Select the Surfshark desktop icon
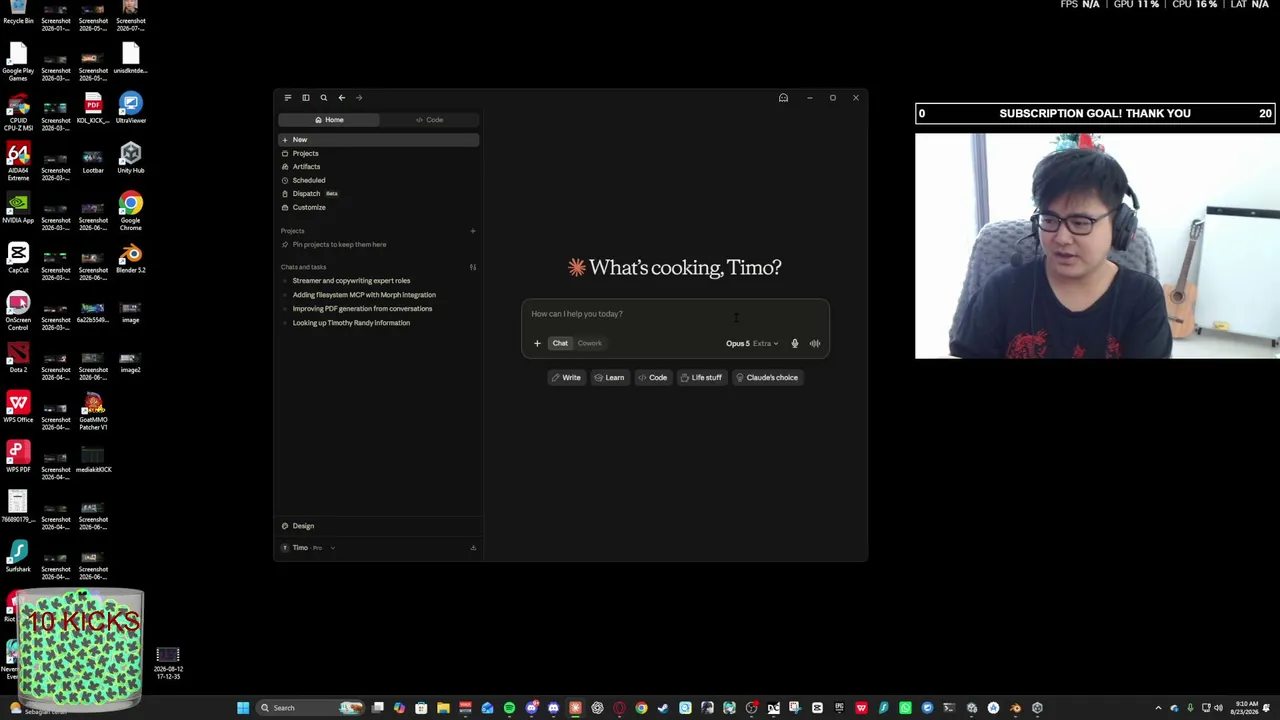The width and height of the screenshot is (1280, 720). coord(18,558)
